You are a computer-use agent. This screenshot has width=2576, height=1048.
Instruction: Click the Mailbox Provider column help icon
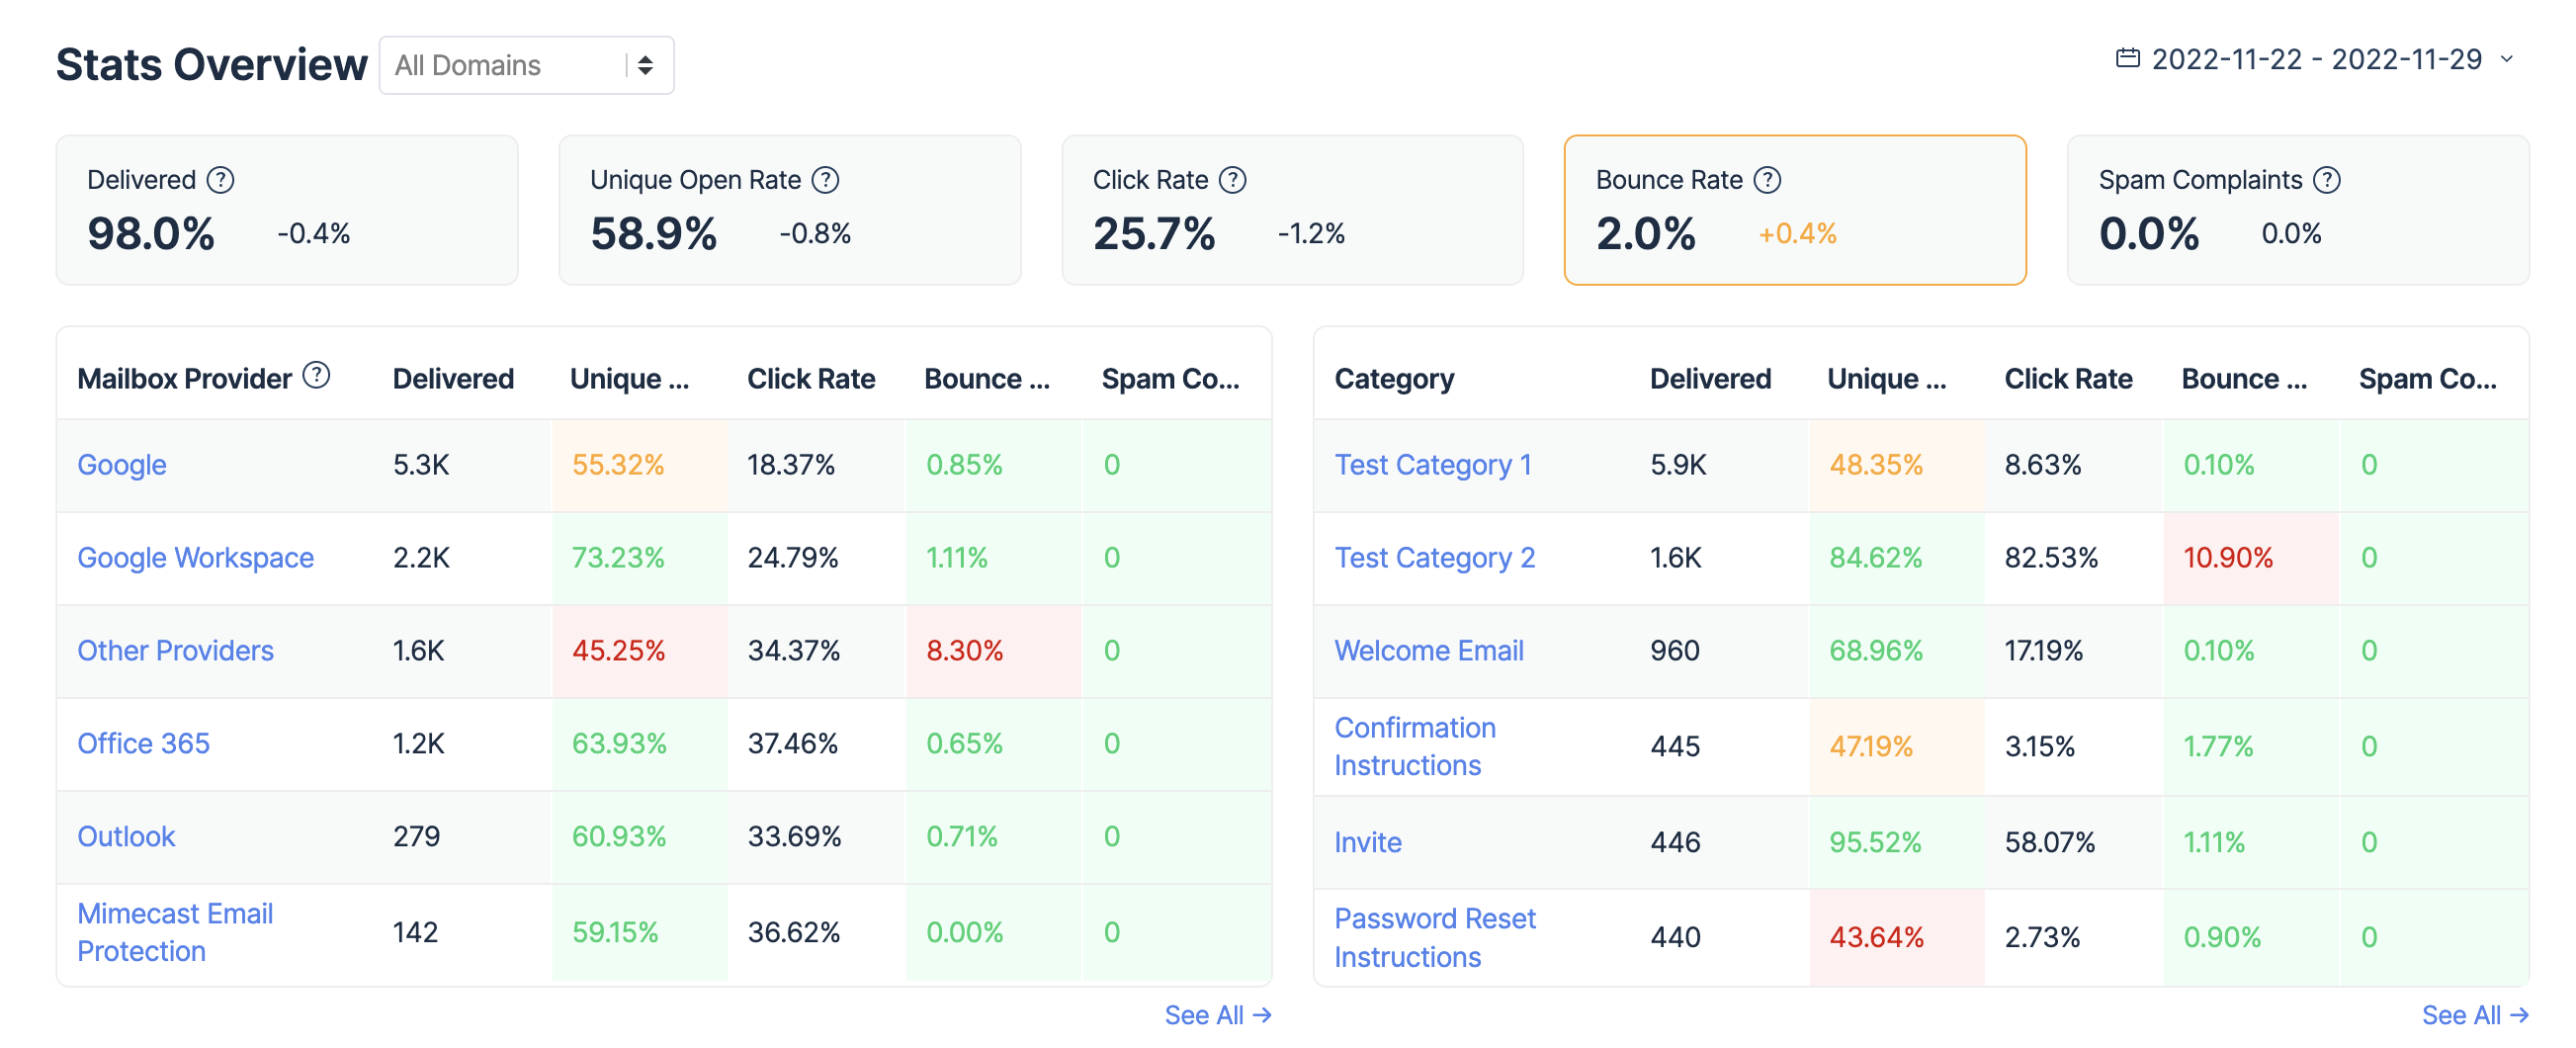click(x=317, y=377)
